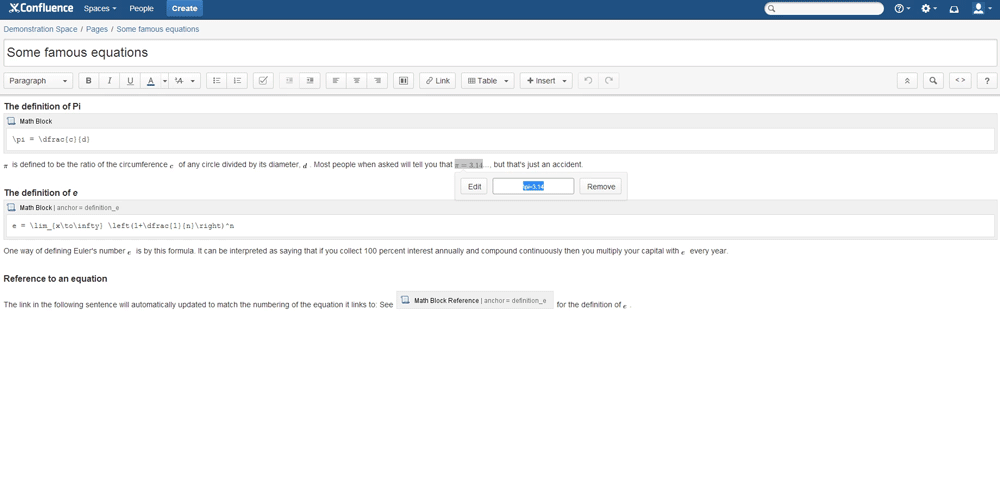The image size is (1000, 489).
Task: Click the redo arrow
Action: tap(609, 81)
